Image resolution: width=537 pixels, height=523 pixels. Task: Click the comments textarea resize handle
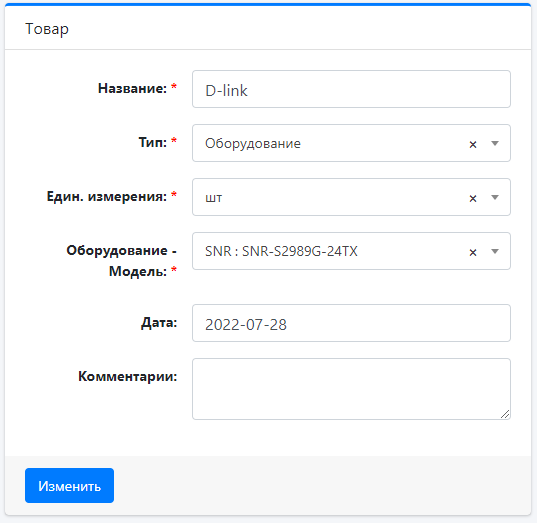(x=505, y=414)
